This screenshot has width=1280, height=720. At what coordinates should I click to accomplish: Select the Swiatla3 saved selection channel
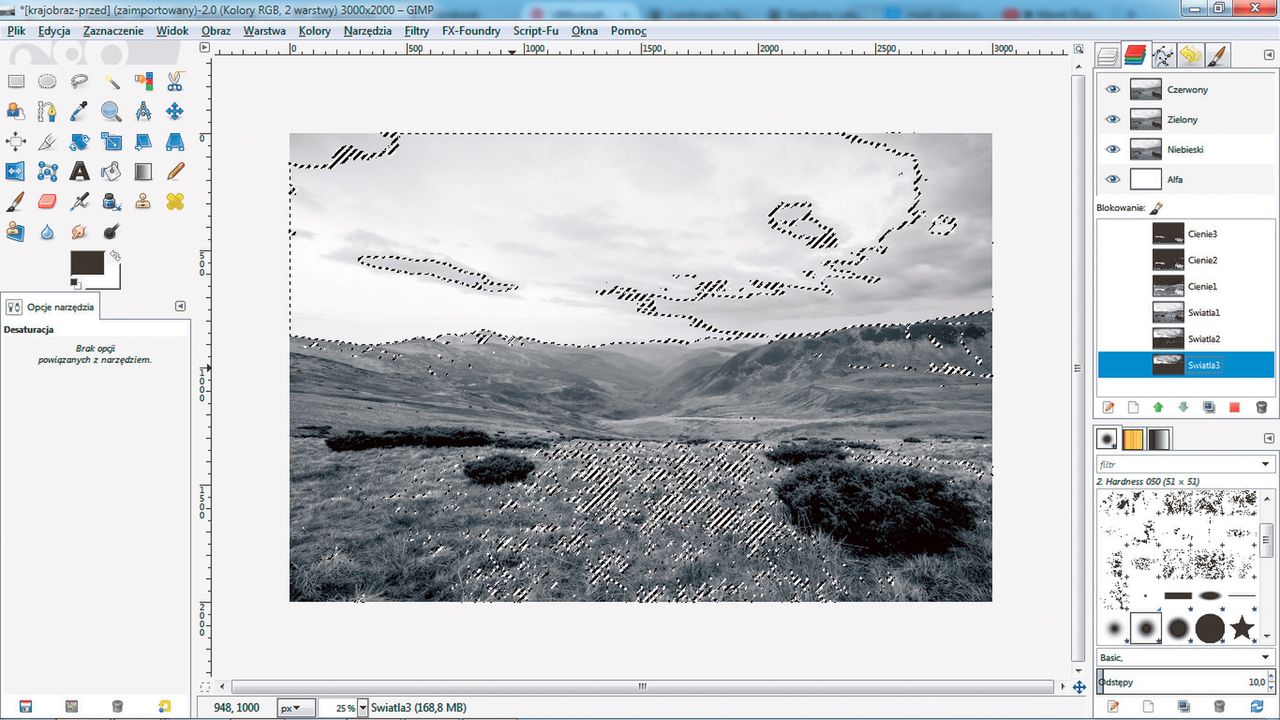[x=1186, y=365]
